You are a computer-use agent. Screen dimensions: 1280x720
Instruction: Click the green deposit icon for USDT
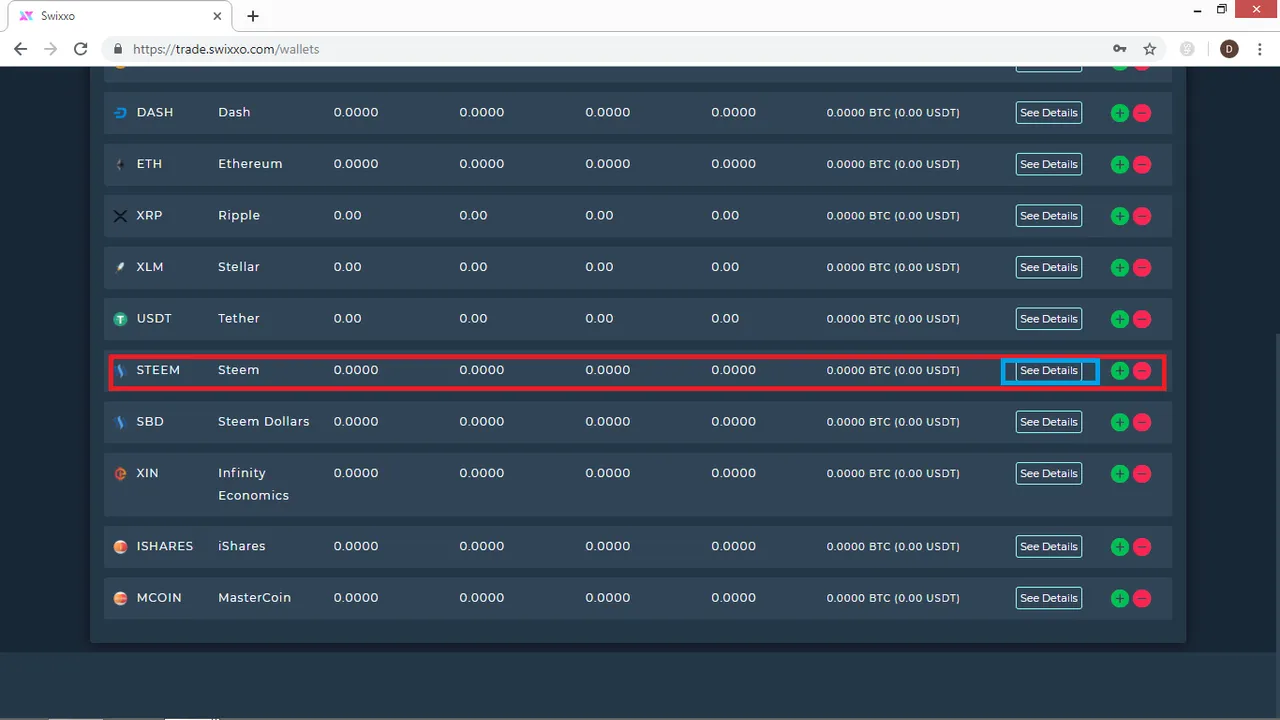point(1120,319)
